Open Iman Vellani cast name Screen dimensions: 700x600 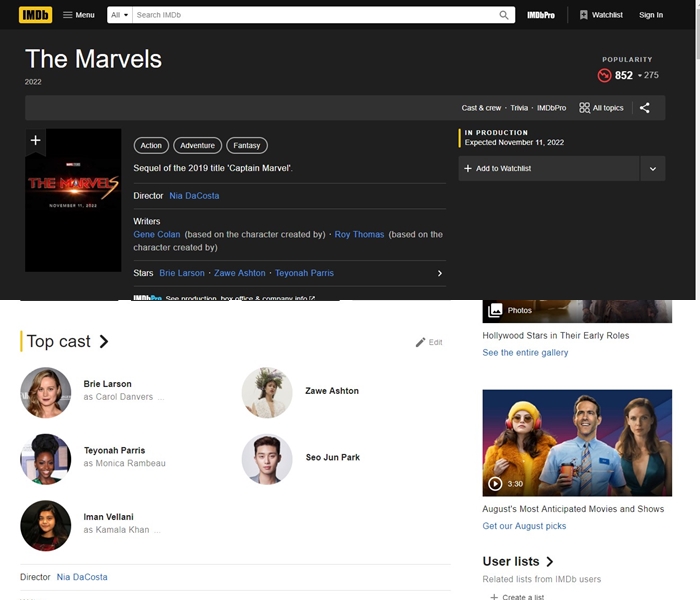[108, 517]
